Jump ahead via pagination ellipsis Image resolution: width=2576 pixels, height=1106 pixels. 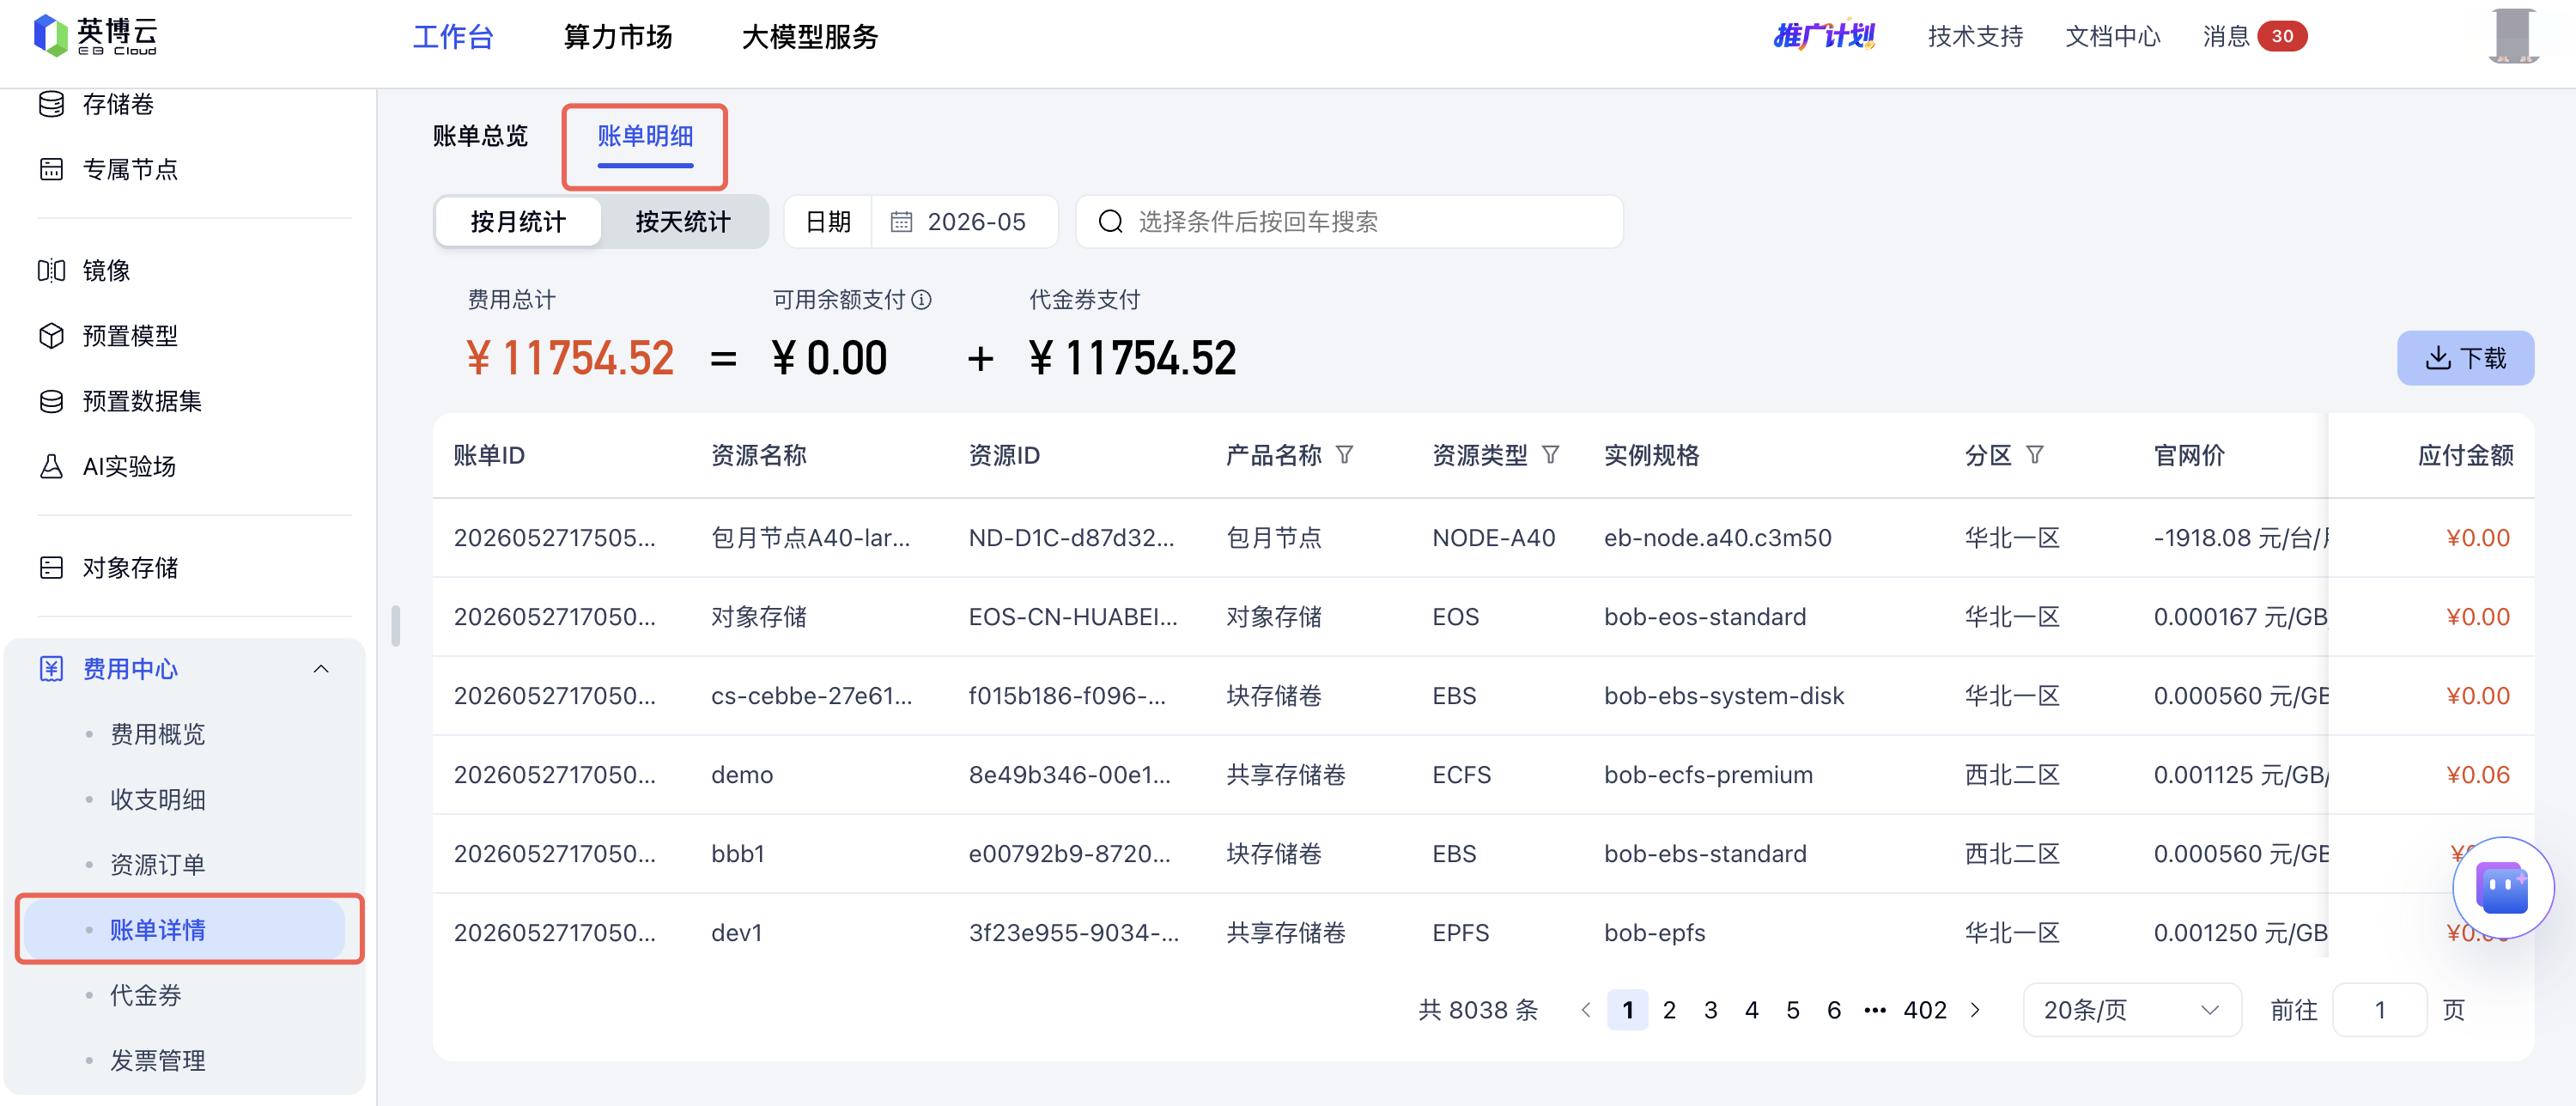tap(1875, 1010)
